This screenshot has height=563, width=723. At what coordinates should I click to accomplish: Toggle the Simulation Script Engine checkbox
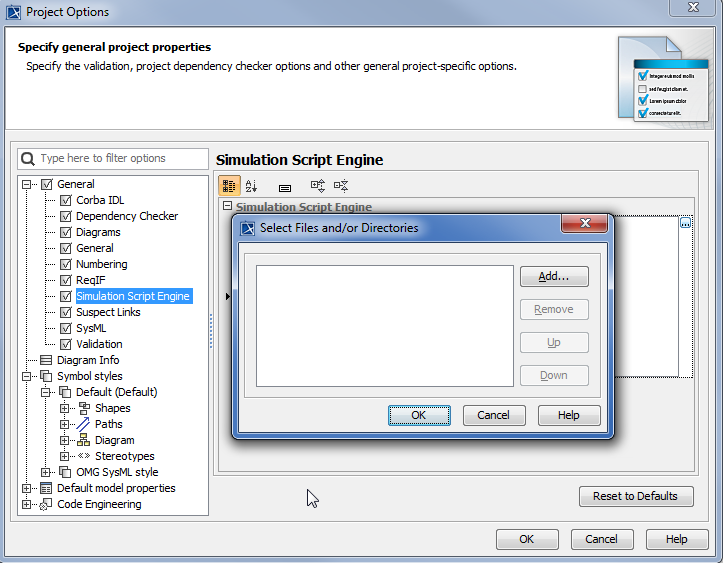point(66,296)
